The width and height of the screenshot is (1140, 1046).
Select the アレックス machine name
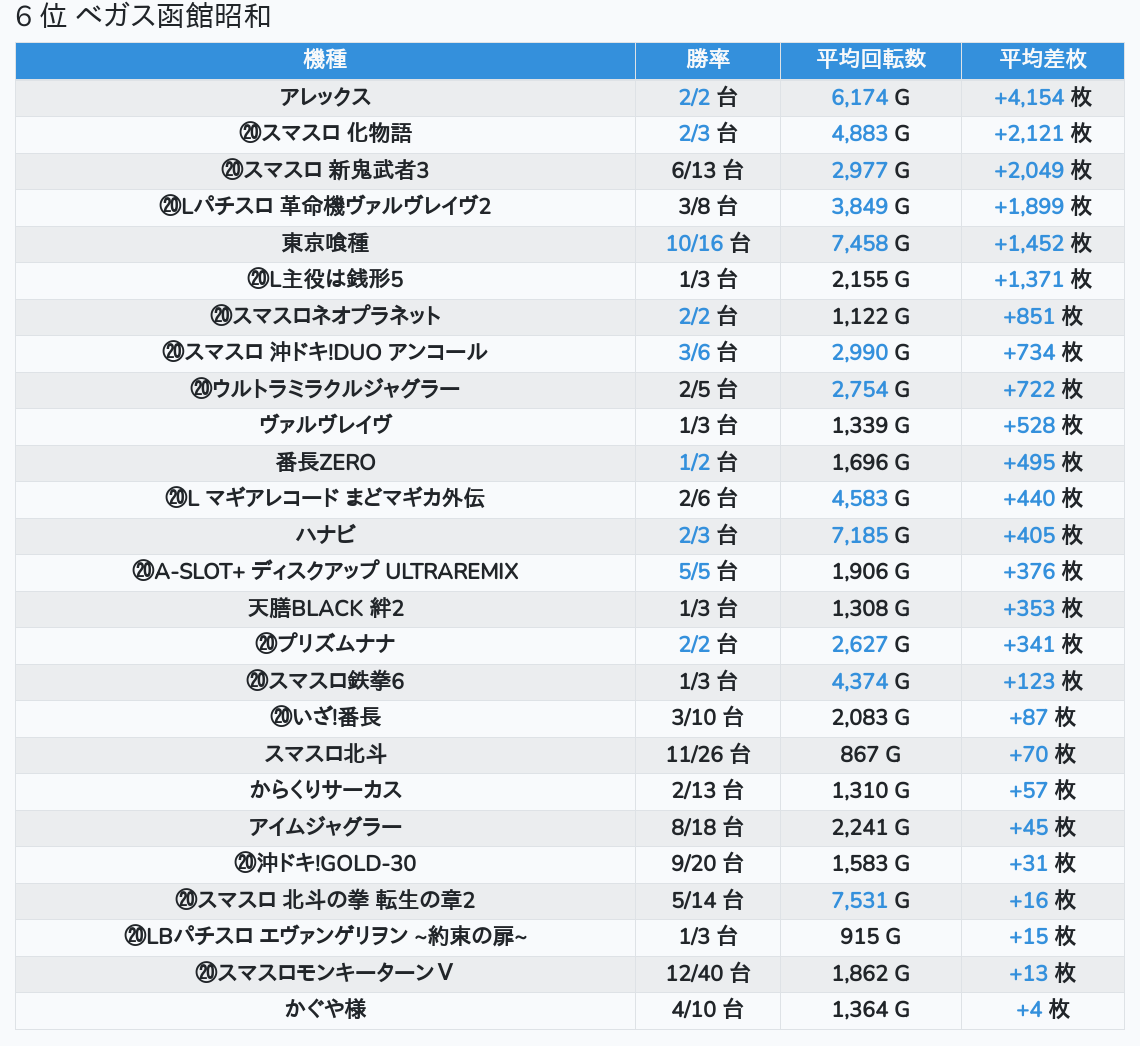pos(325,97)
